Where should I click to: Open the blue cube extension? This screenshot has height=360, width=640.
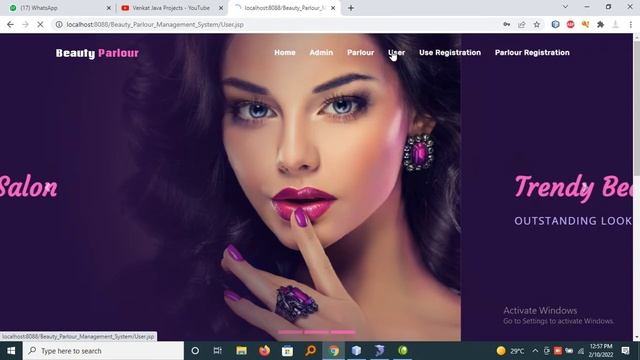pyautogui.click(x=555, y=24)
